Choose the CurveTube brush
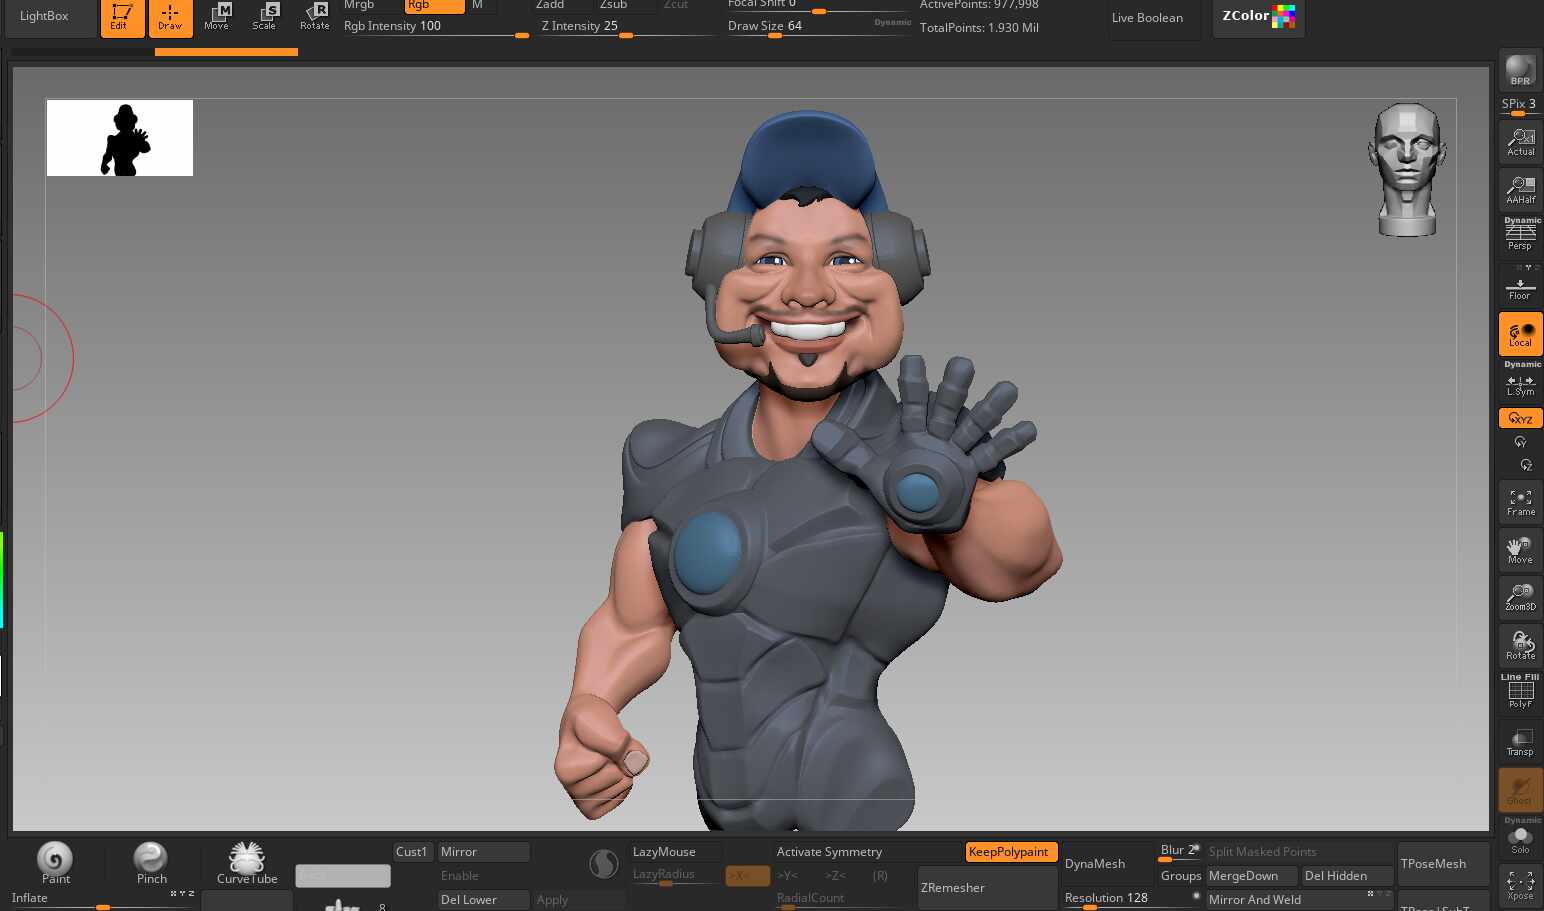Viewport: 1544px width, 911px height. coord(247,861)
